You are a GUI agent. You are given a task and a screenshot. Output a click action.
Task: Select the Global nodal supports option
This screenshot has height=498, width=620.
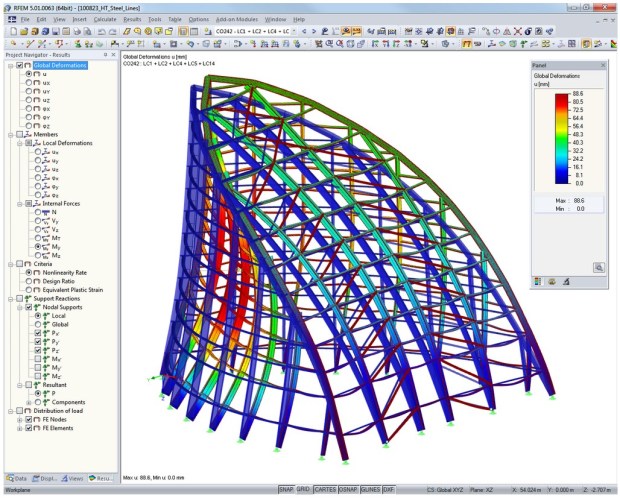(x=37, y=324)
